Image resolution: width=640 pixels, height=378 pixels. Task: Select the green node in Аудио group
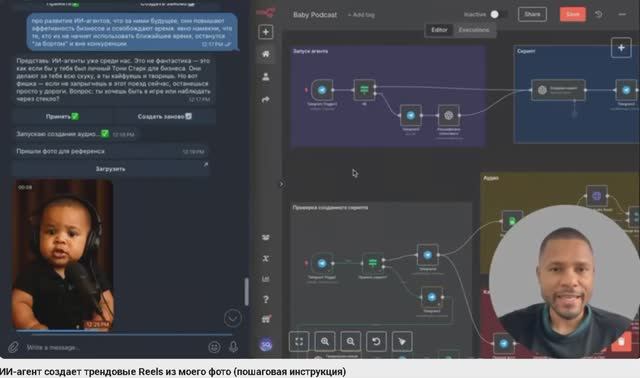[x=512, y=221]
